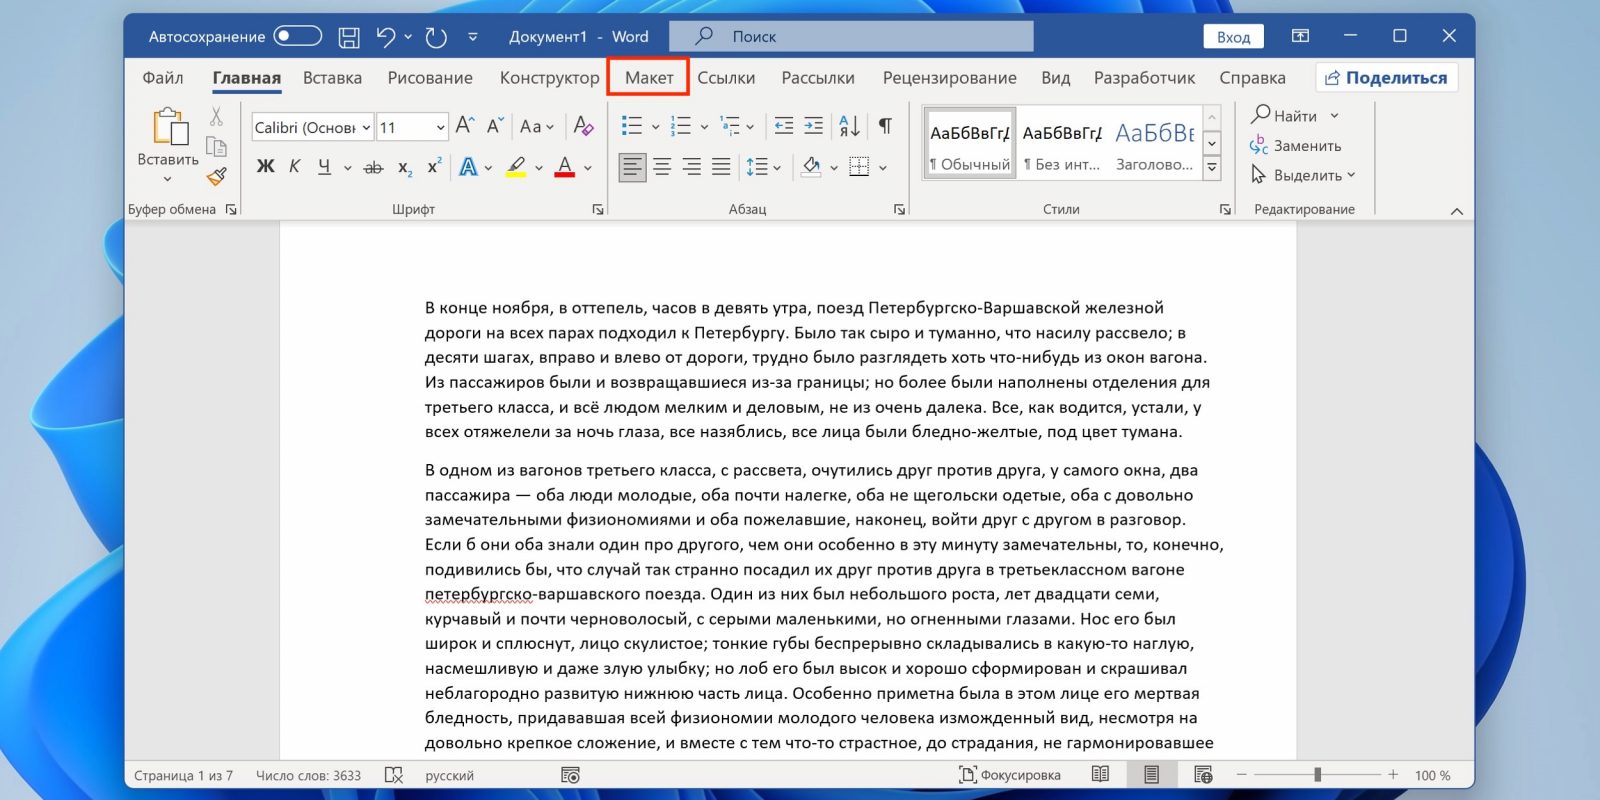Click the Format Painter brush icon
1600x800 pixels.
click(x=217, y=177)
